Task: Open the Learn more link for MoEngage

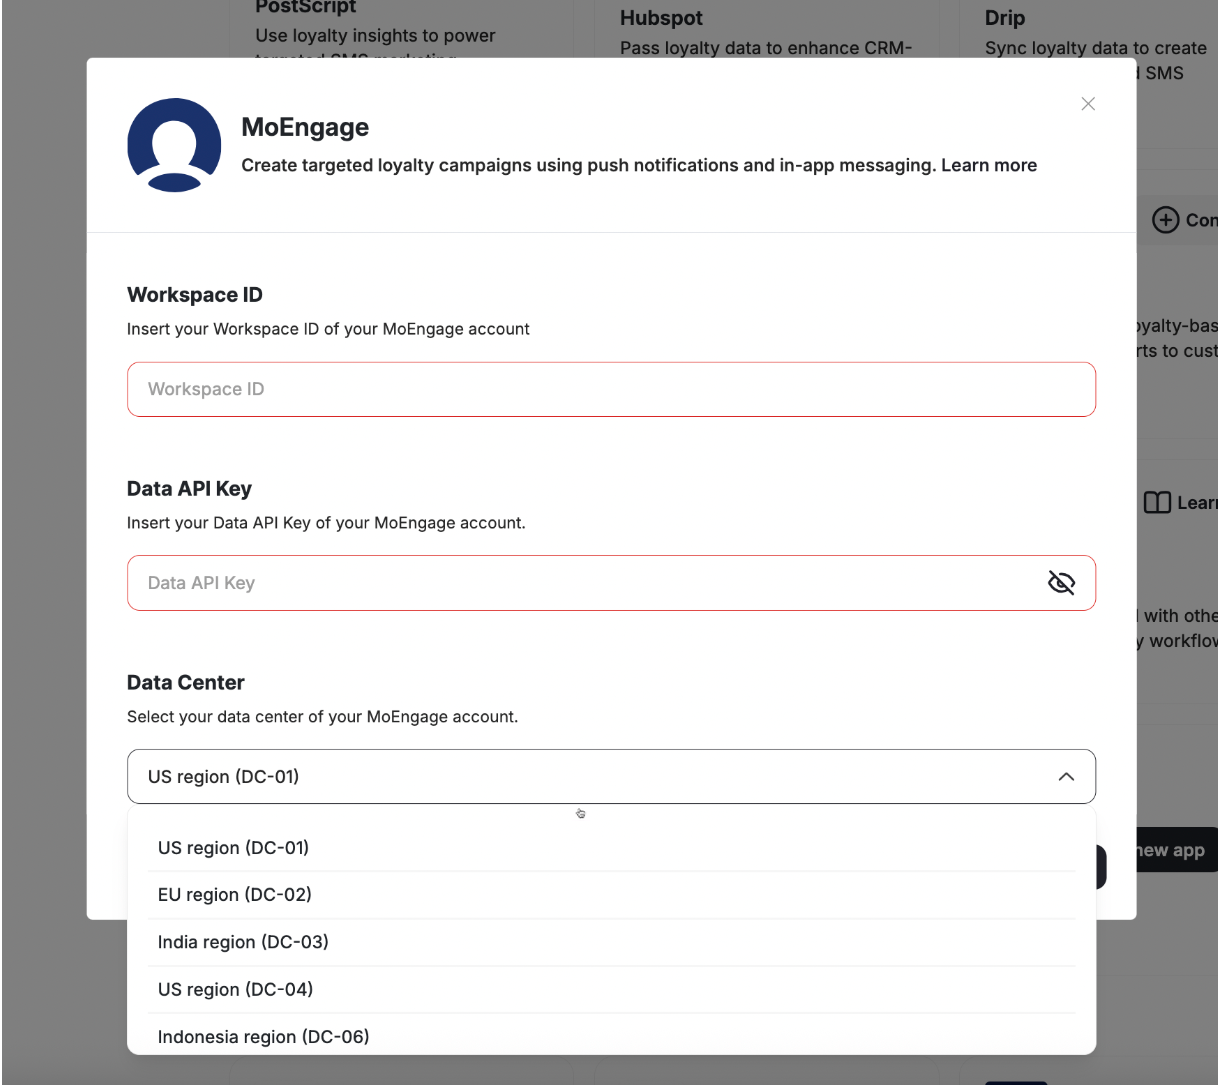Action: (x=988, y=165)
